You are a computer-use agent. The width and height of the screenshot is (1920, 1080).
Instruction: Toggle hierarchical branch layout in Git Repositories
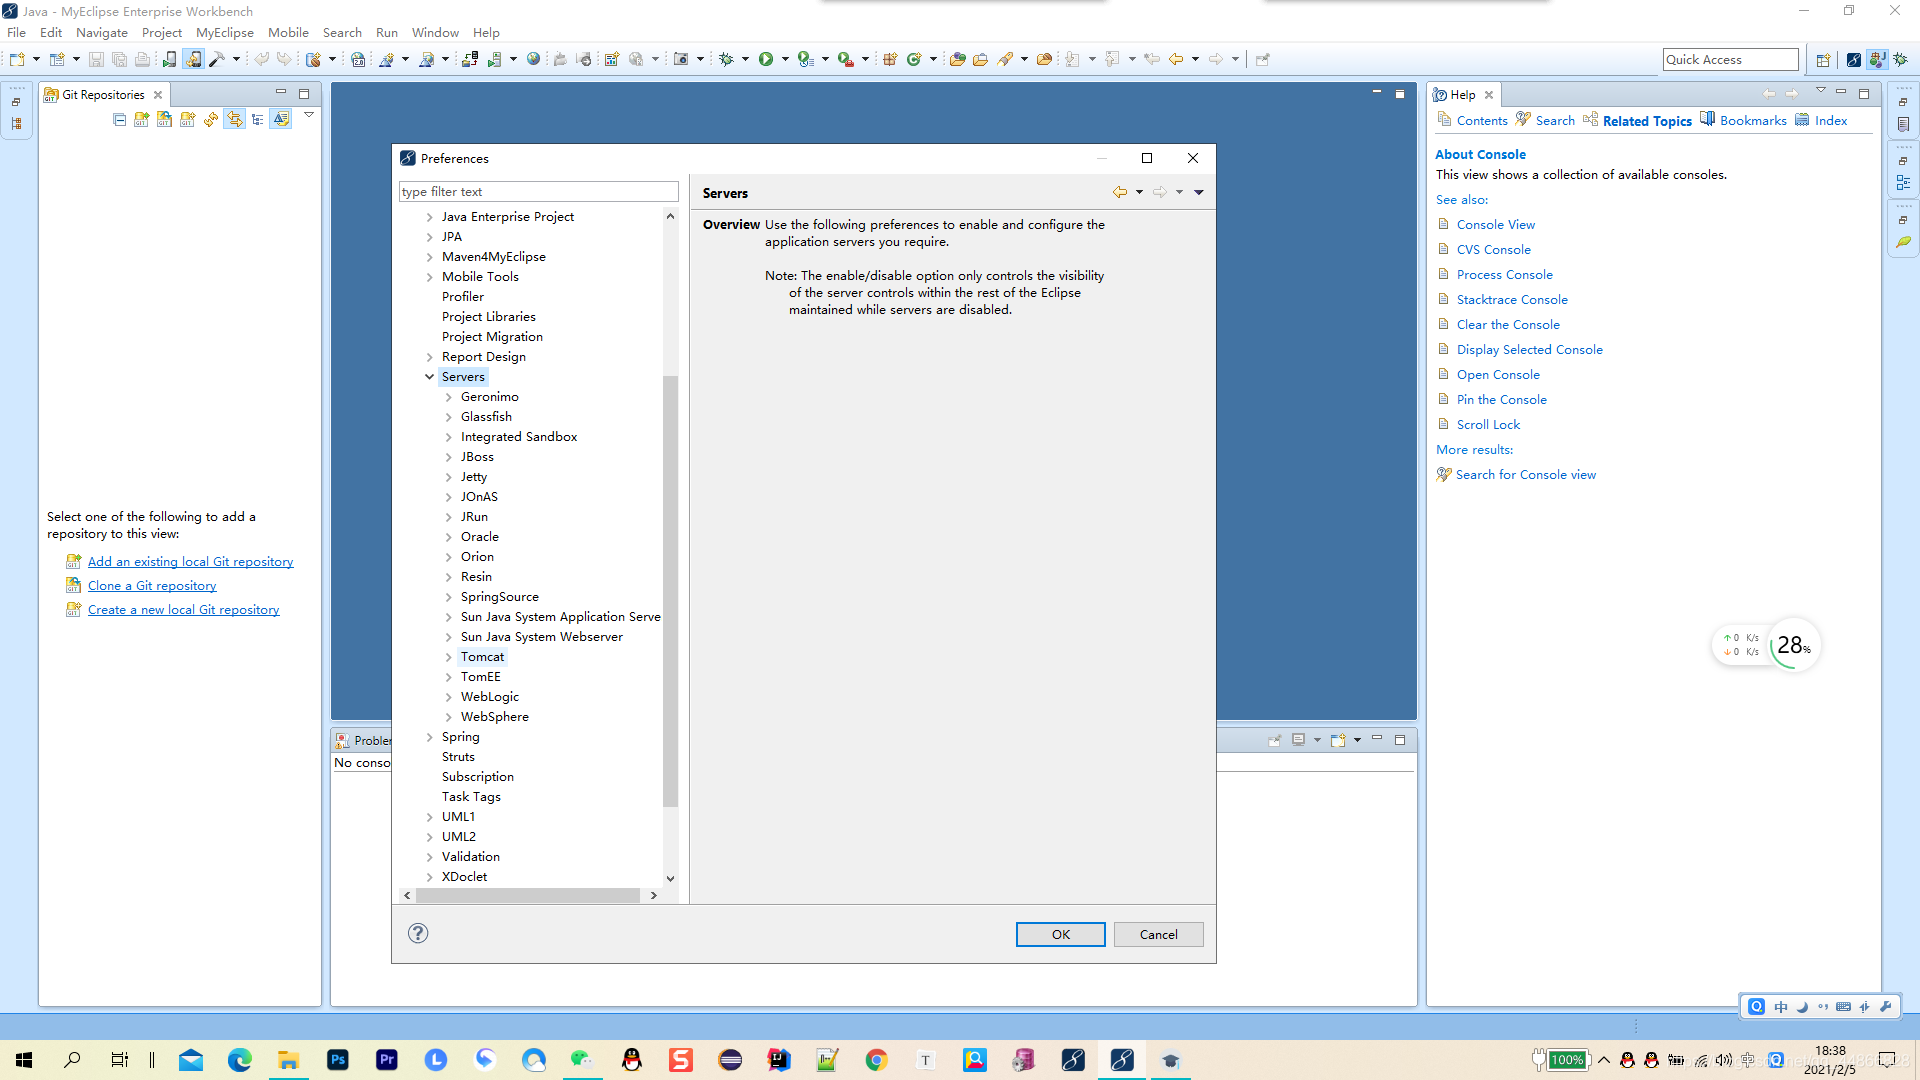click(258, 119)
